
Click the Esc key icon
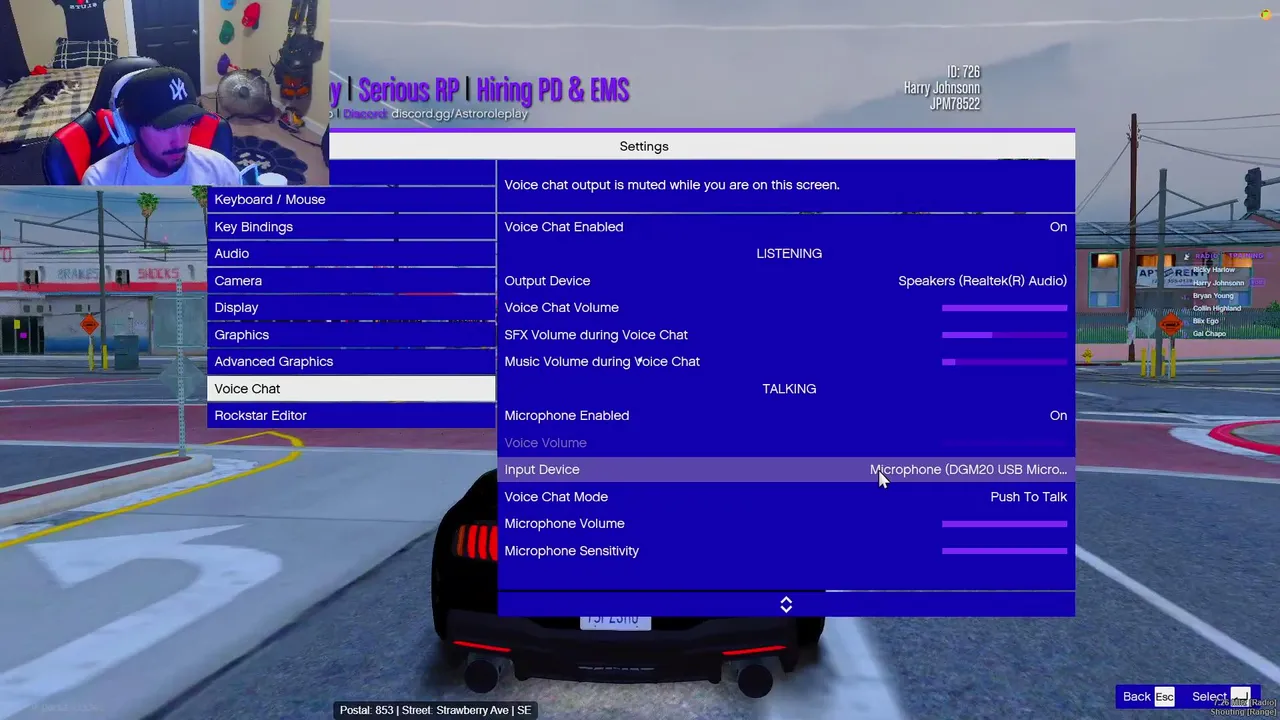pos(1164,697)
